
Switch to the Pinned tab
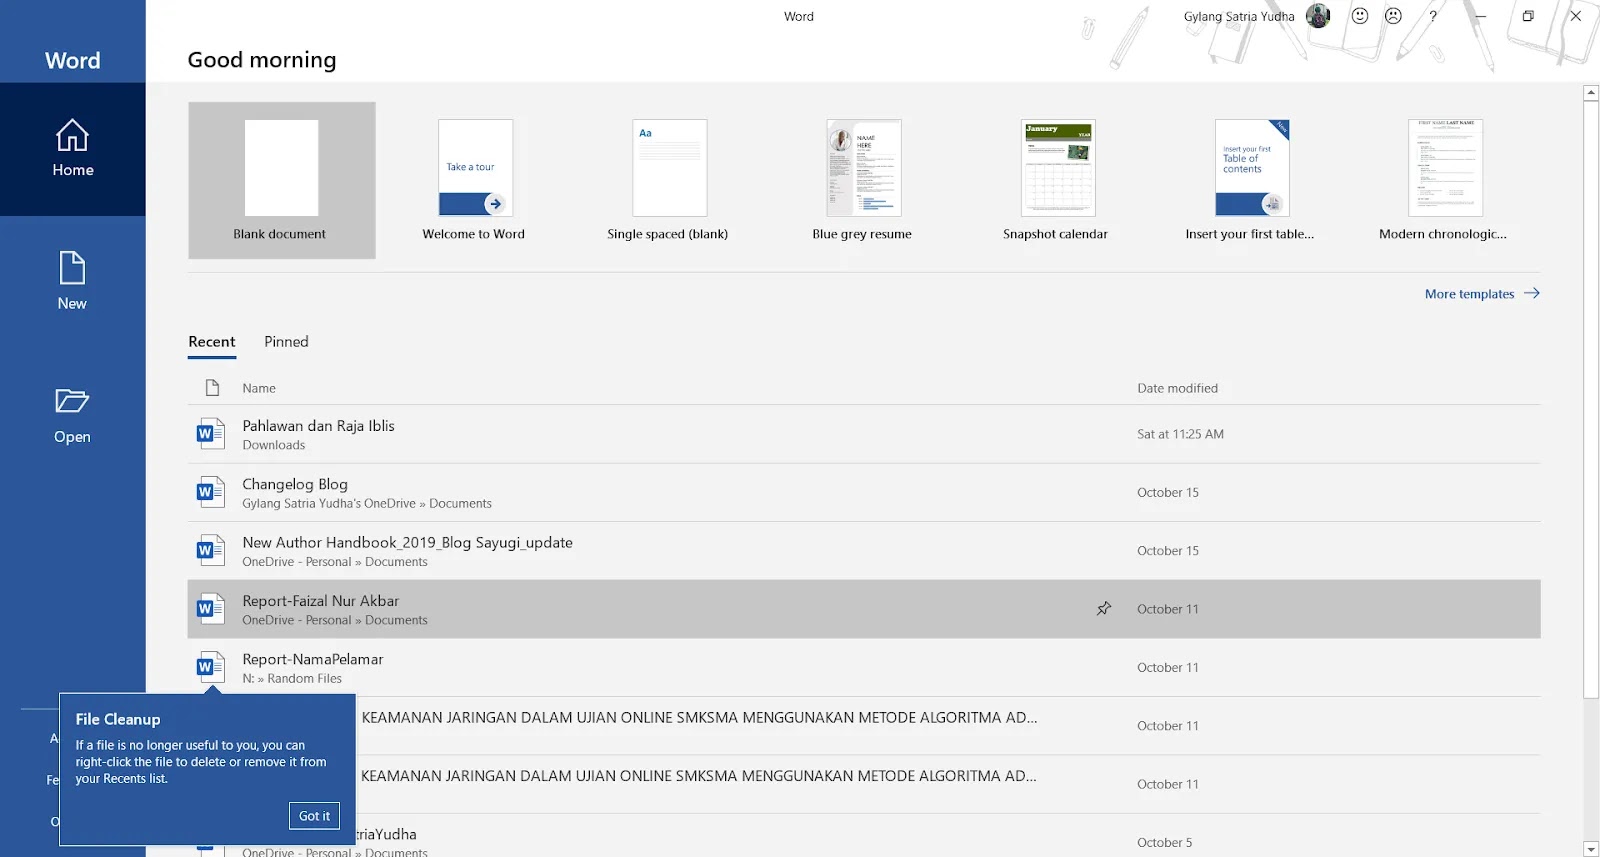click(286, 342)
